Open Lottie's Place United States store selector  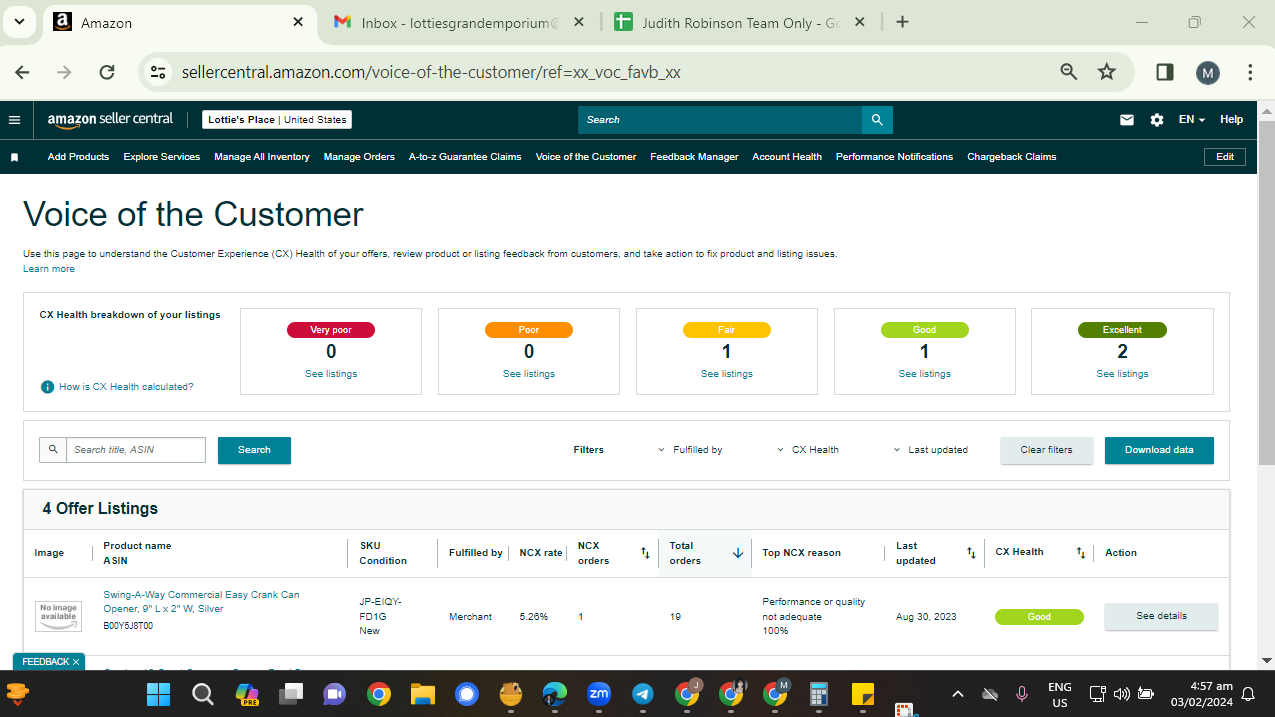[x=277, y=120]
